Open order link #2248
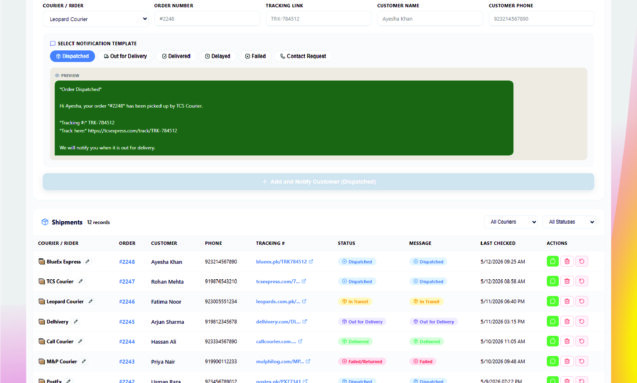The height and width of the screenshot is (383, 637). click(x=127, y=262)
